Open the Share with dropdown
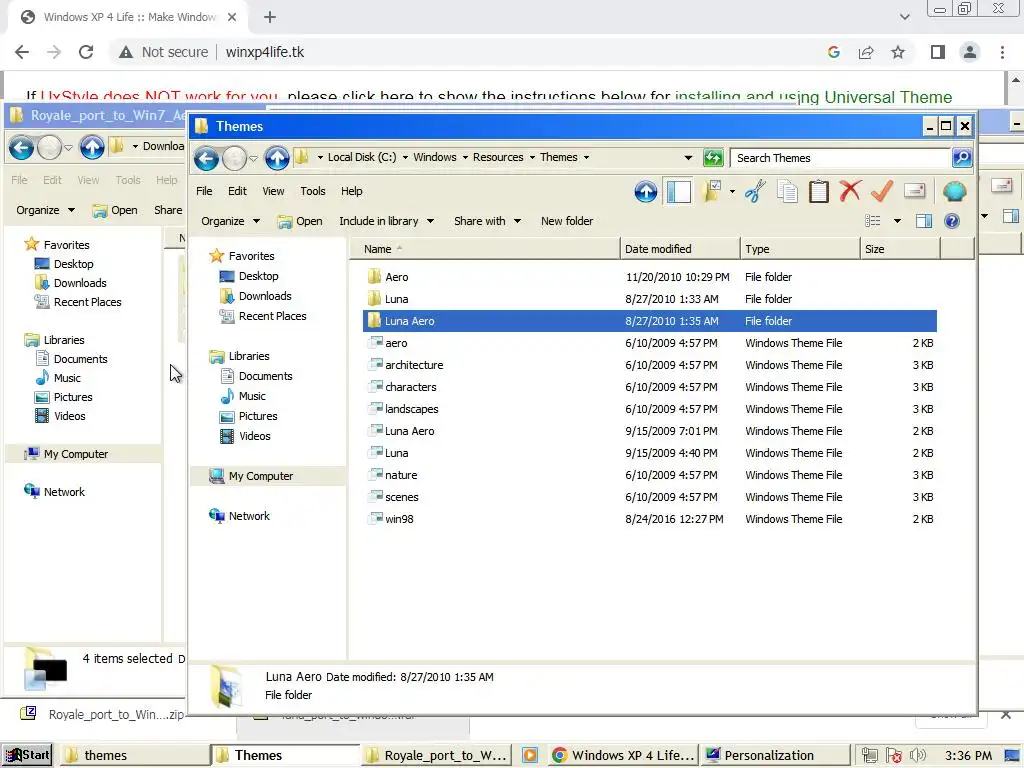 tap(487, 221)
